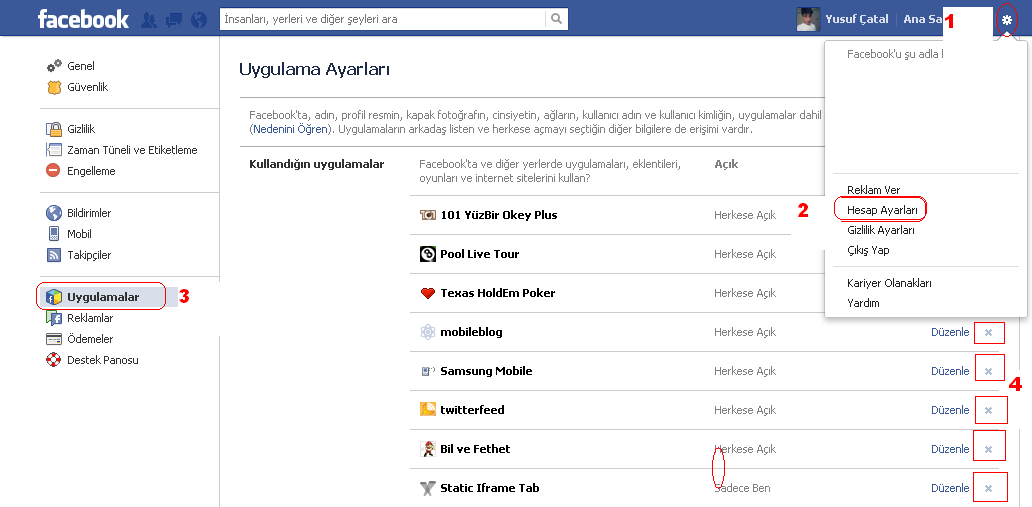Open Yusuf Çatal profile thumbnail
Screen dimensions: 1032x507
point(807,19)
